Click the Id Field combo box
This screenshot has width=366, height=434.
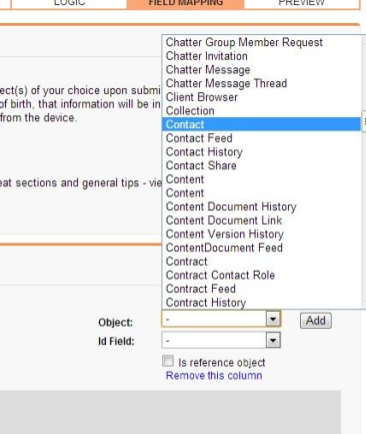point(221,340)
